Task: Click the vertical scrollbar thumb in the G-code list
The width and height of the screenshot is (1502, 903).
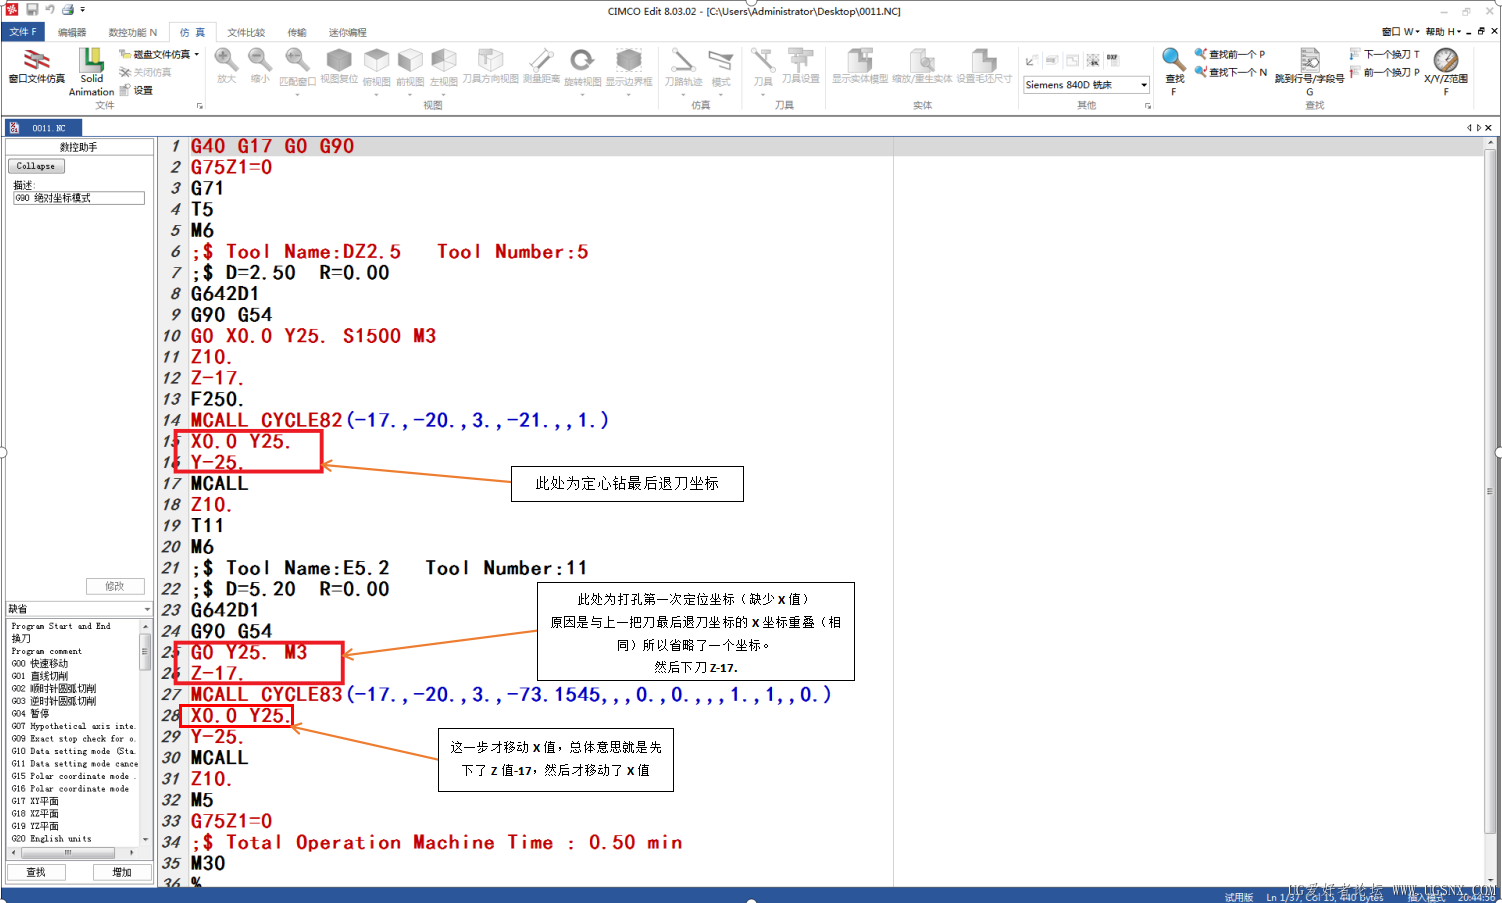Action: (x=145, y=650)
